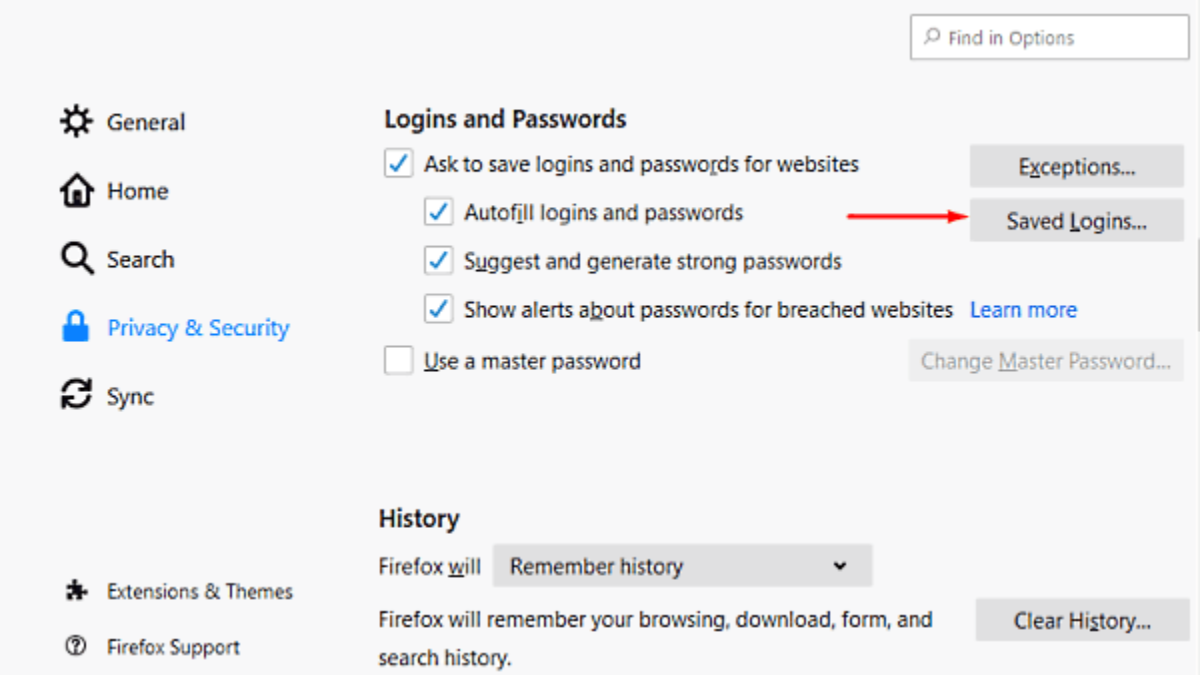Image resolution: width=1200 pixels, height=675 pixels.
Task: Open the Remember history dropdown
Action: point(682,566)
